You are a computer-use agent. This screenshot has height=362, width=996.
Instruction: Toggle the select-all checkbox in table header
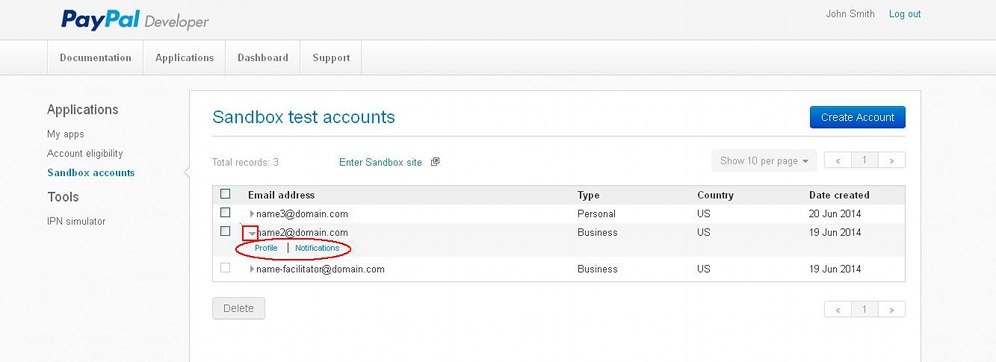point(225,194)
